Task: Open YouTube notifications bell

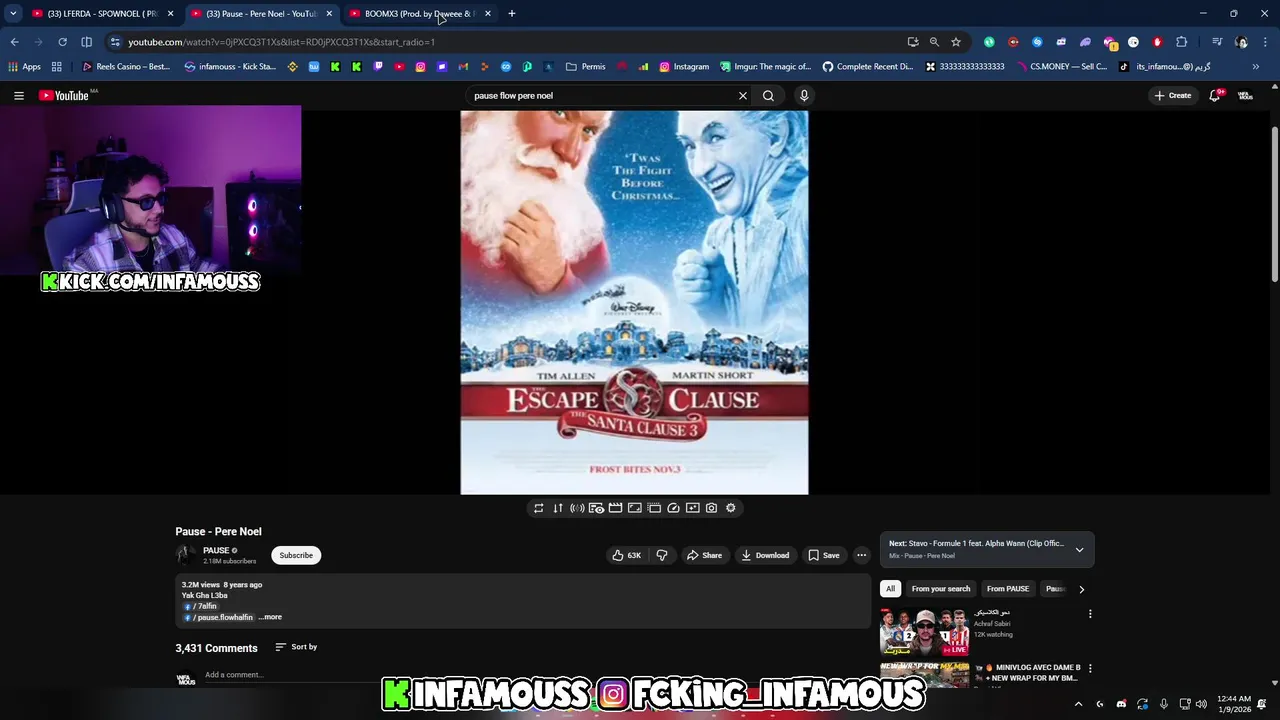Action: coord(1214,96)
